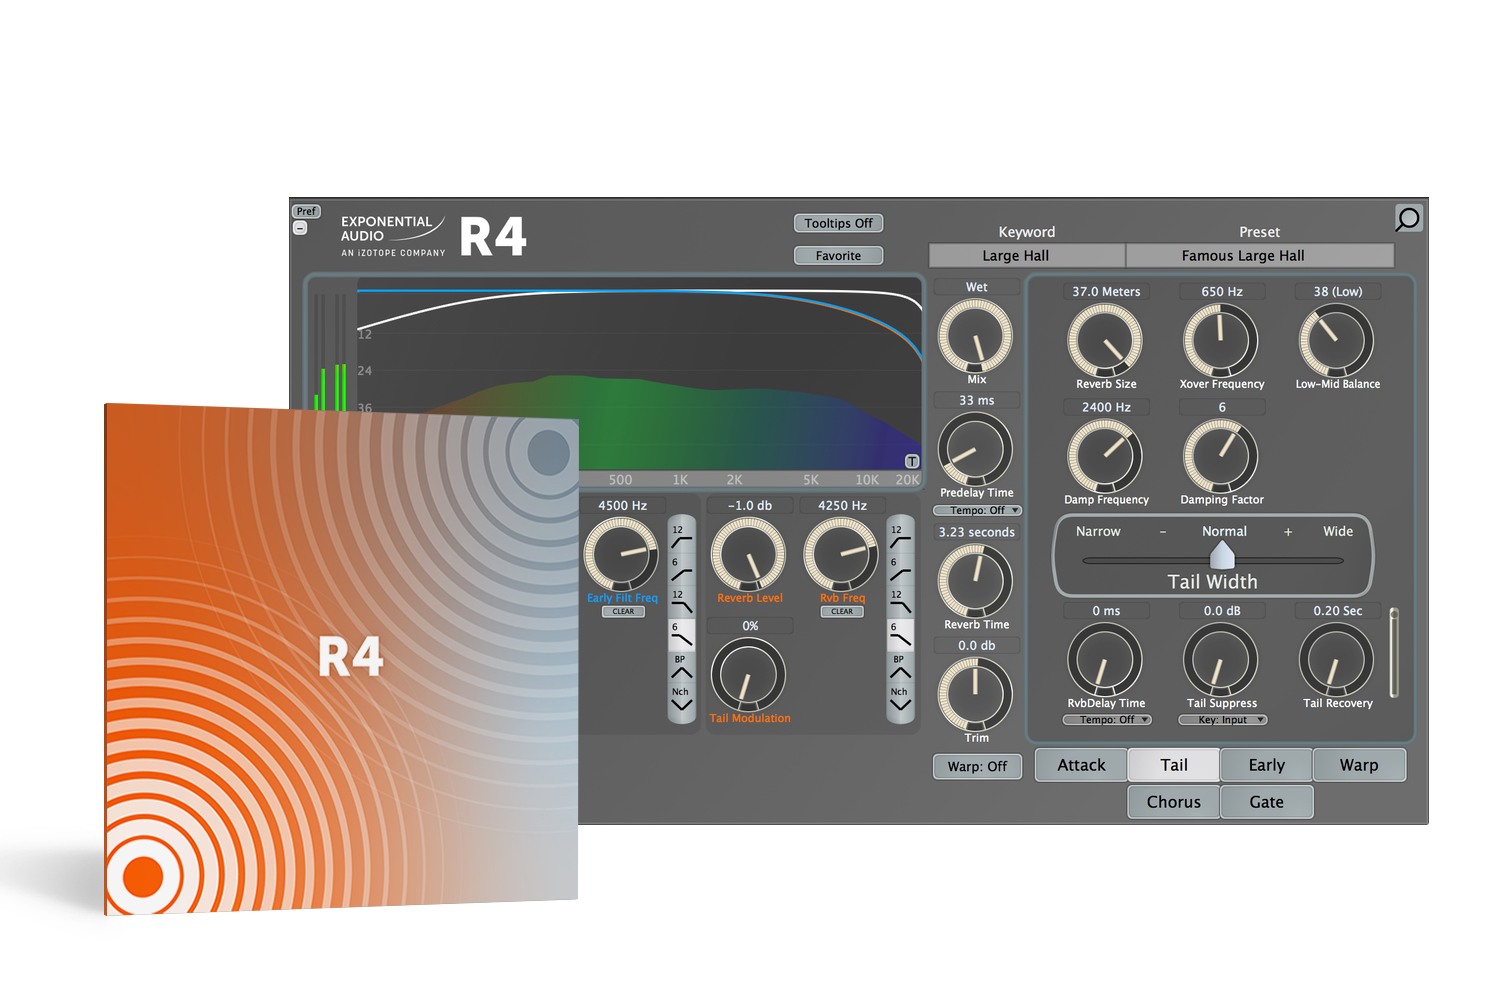Click the minus collapse icon below Pref
1500x1000 pixels.
click(300, 228)
